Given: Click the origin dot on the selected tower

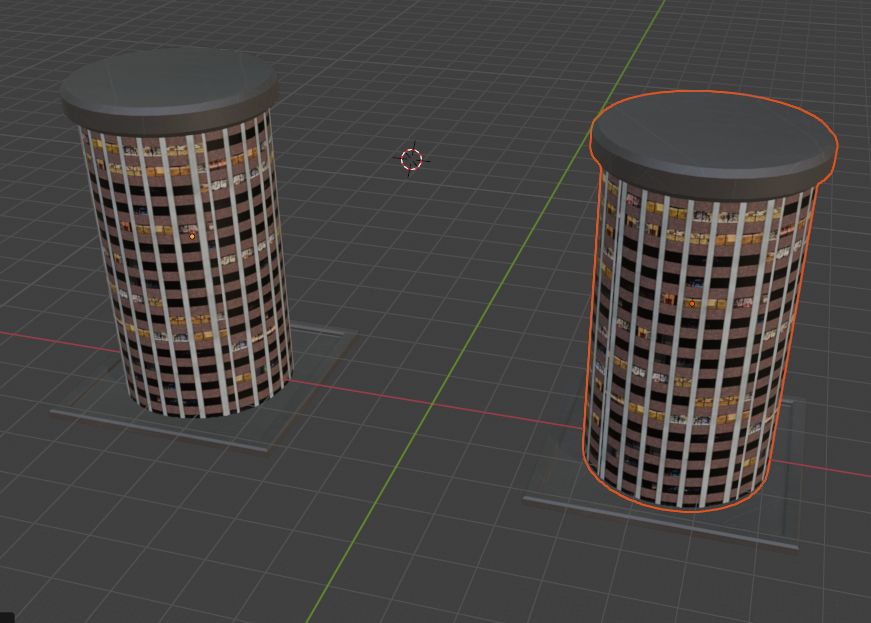Looking at the screenshot, I should tap(692, 304).
